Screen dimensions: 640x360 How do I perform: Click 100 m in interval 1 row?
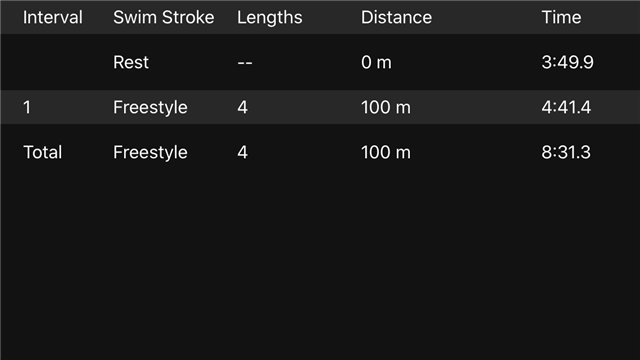pyautogui.click(x=386, y=107)
